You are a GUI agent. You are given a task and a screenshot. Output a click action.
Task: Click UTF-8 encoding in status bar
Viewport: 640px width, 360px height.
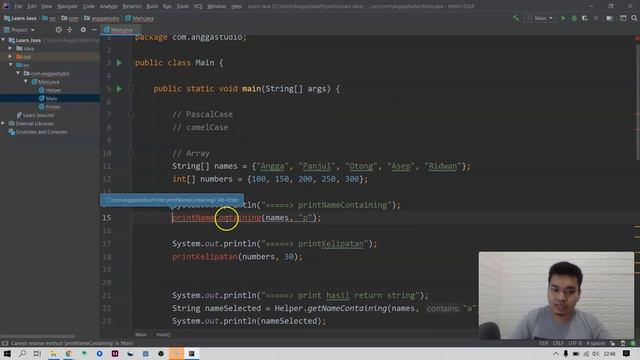click(575, 343)
